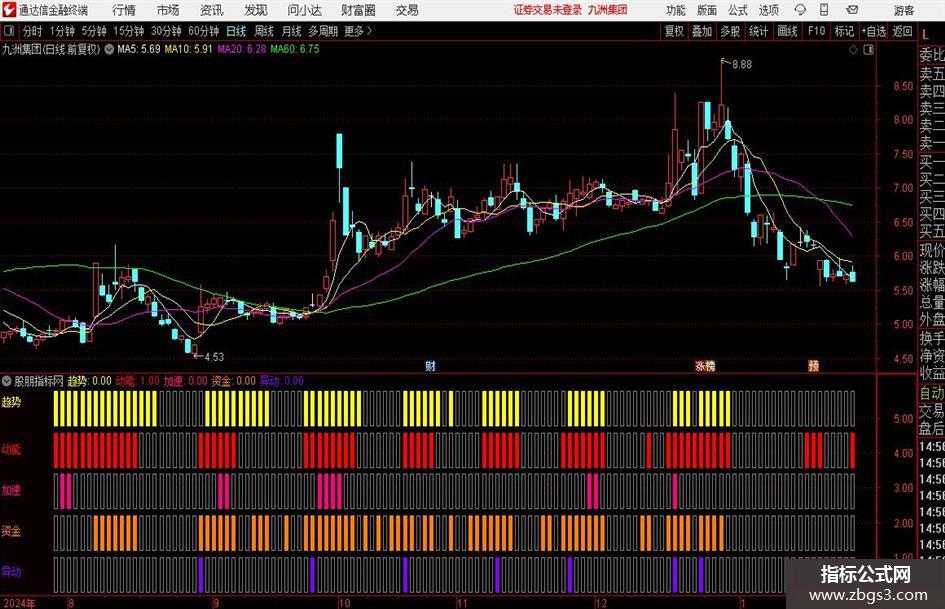
Task: Switch to the 1分钟 period
Action: coord(61,31)
